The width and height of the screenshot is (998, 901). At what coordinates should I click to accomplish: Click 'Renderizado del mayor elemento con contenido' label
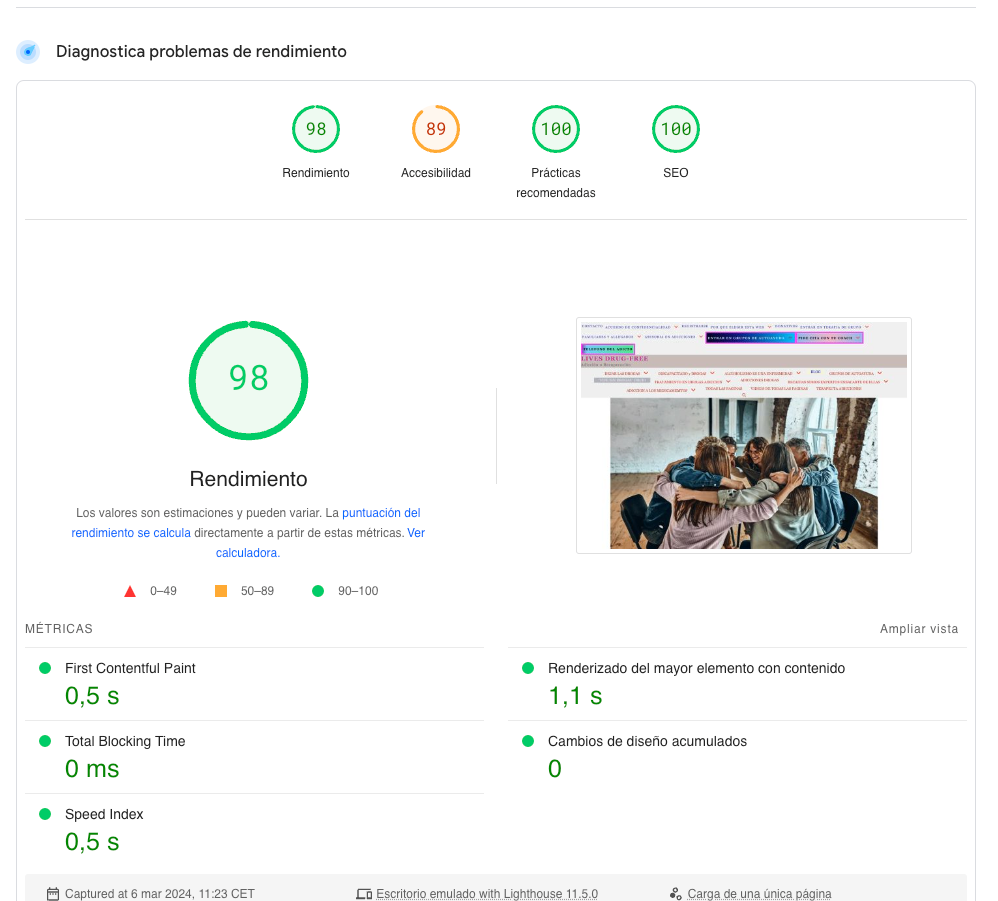click(696, 668)
